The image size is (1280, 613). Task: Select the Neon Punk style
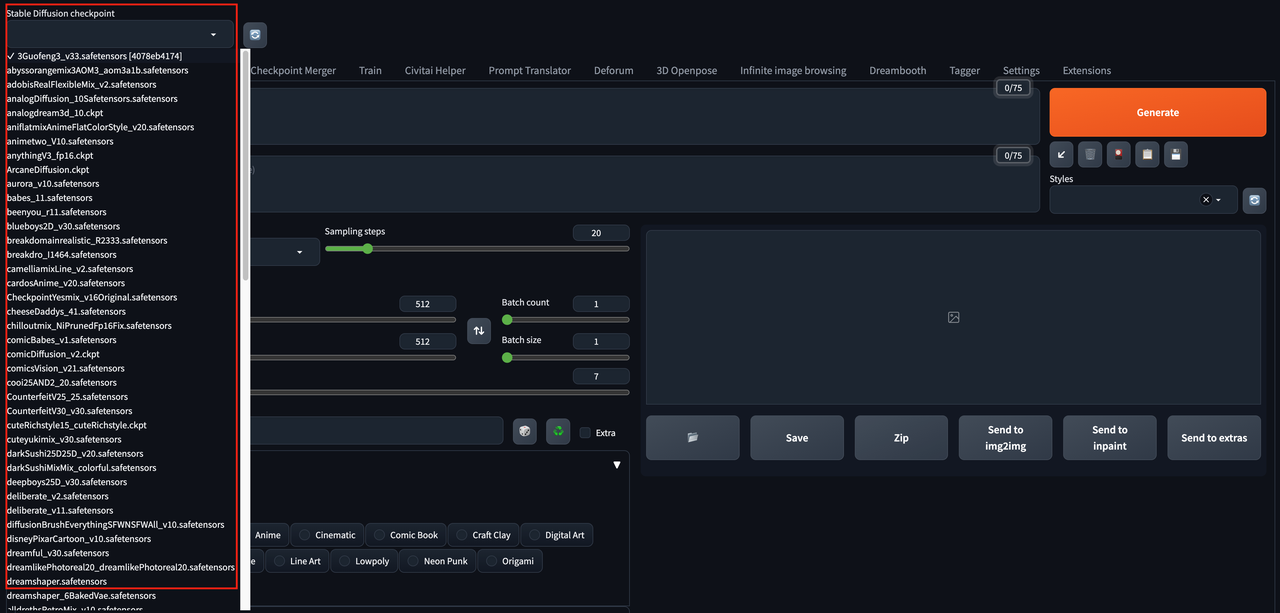coord(437,561)
